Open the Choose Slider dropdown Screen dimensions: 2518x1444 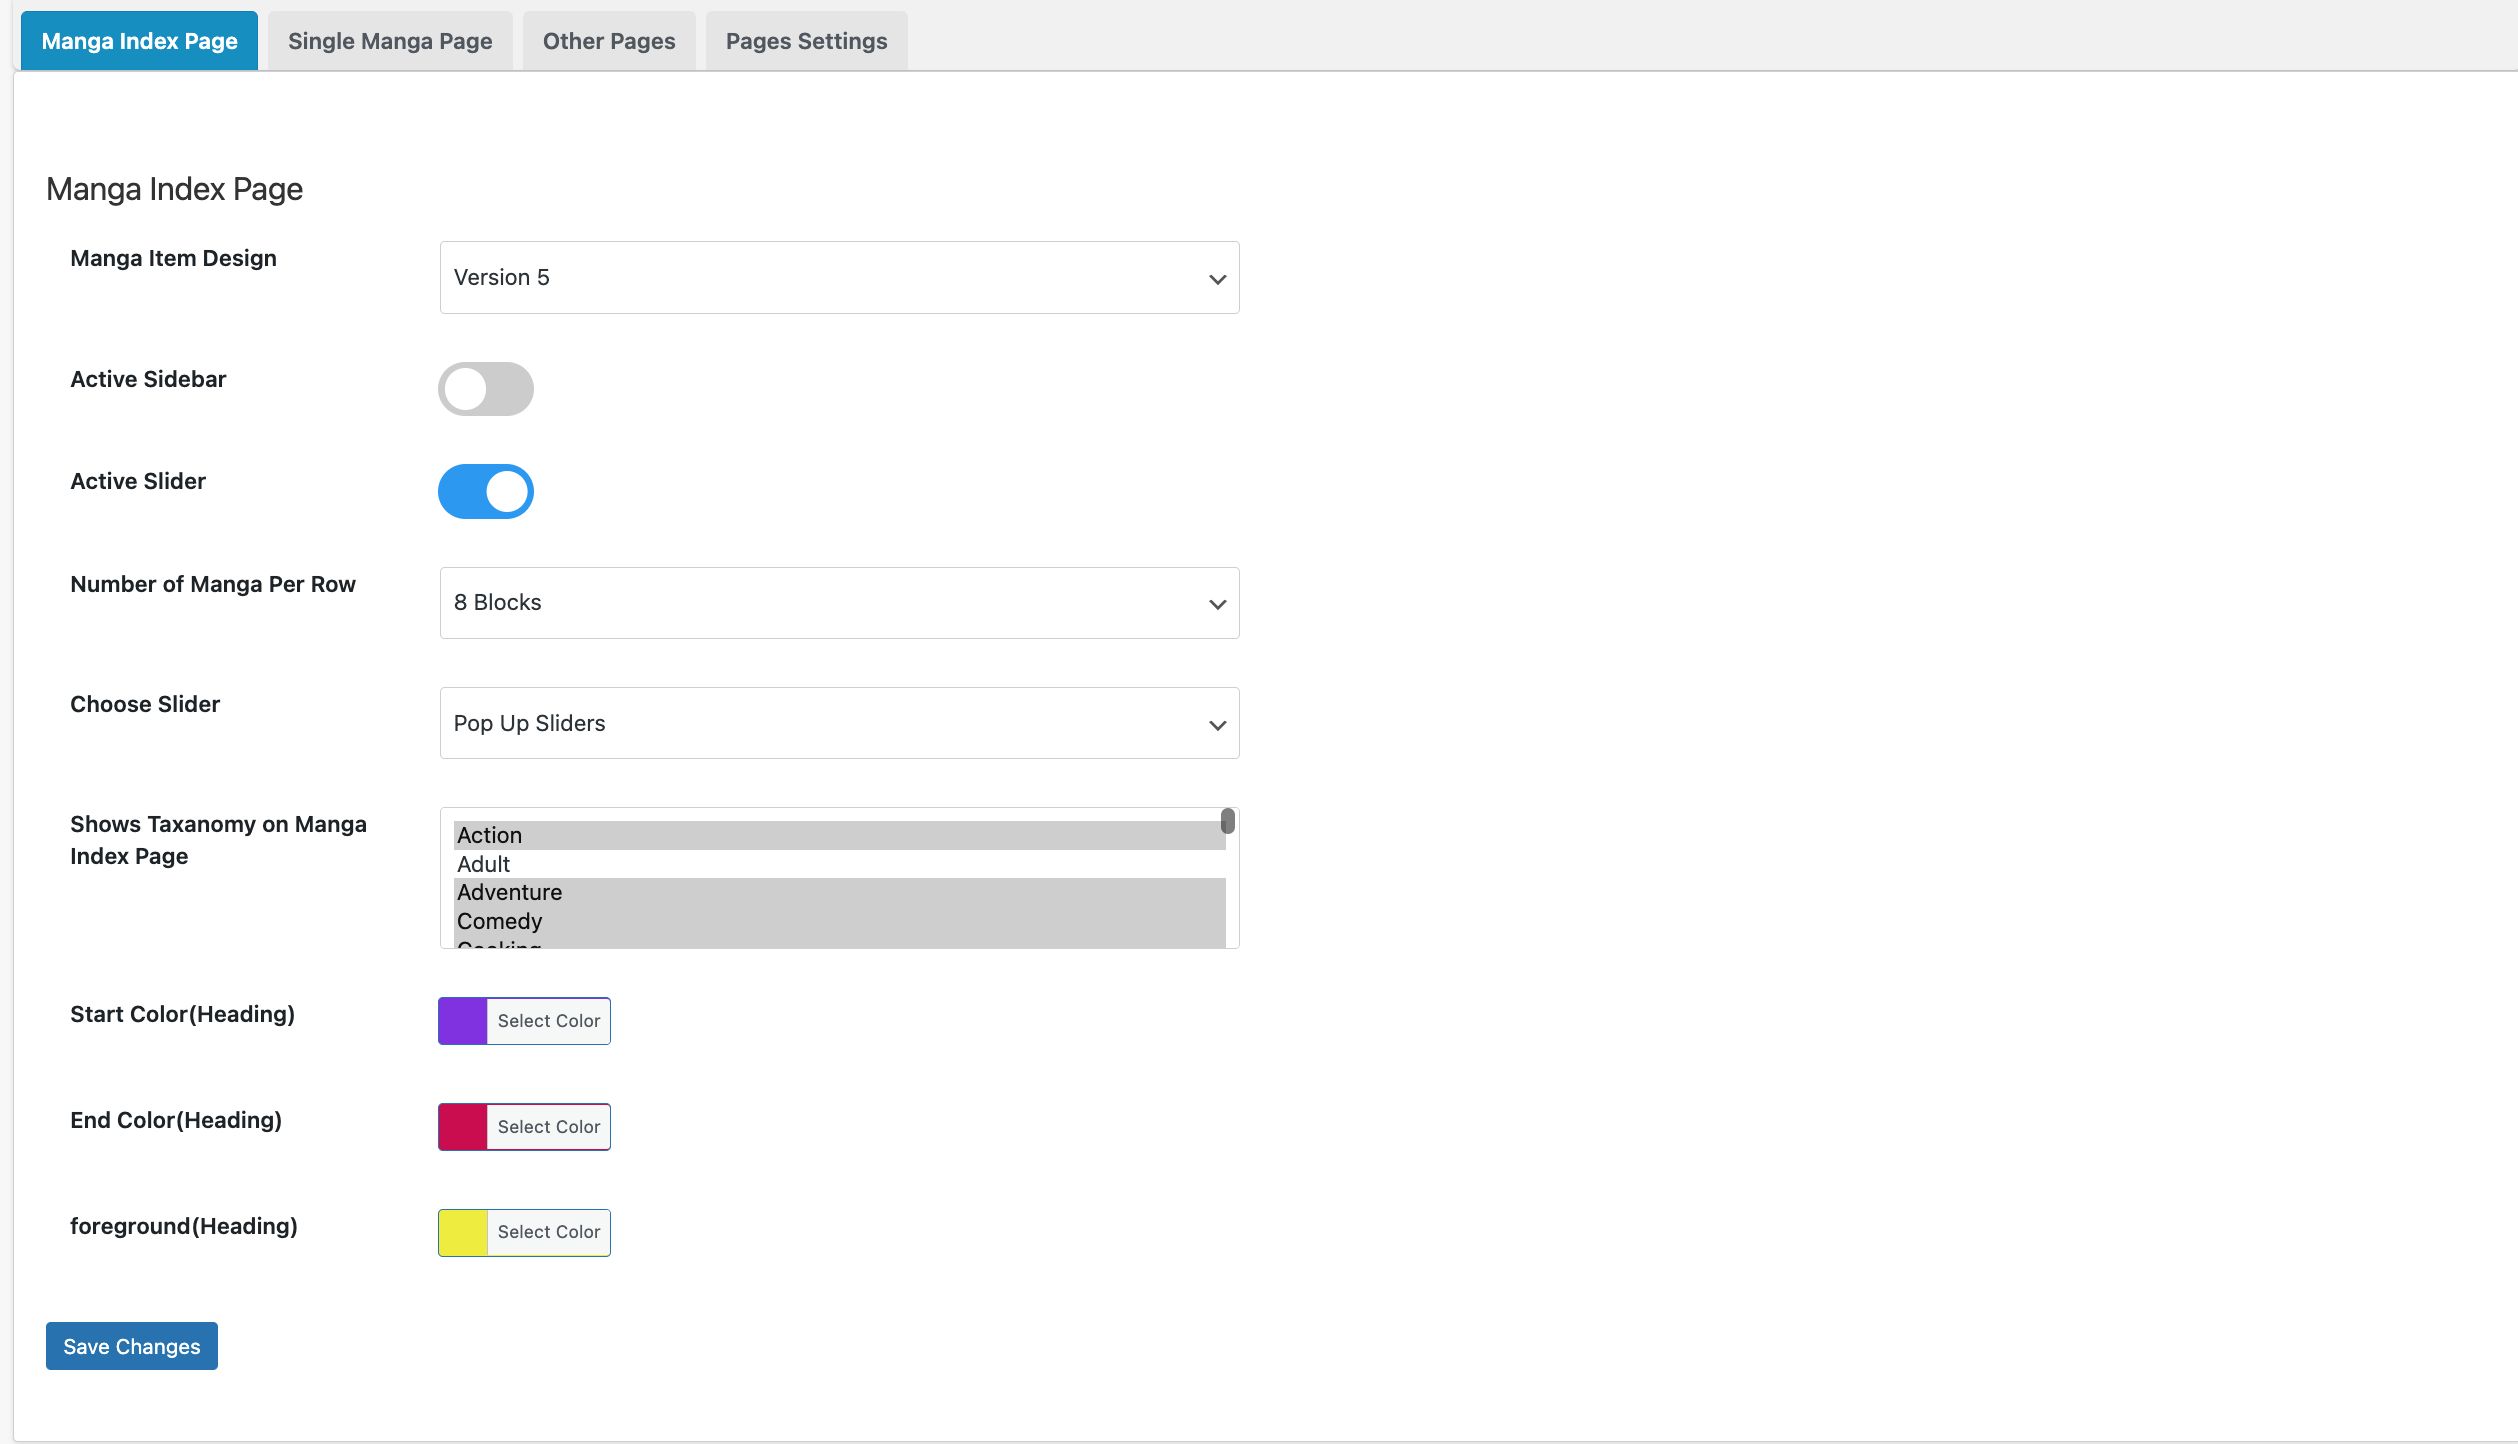tap(839, 723)
